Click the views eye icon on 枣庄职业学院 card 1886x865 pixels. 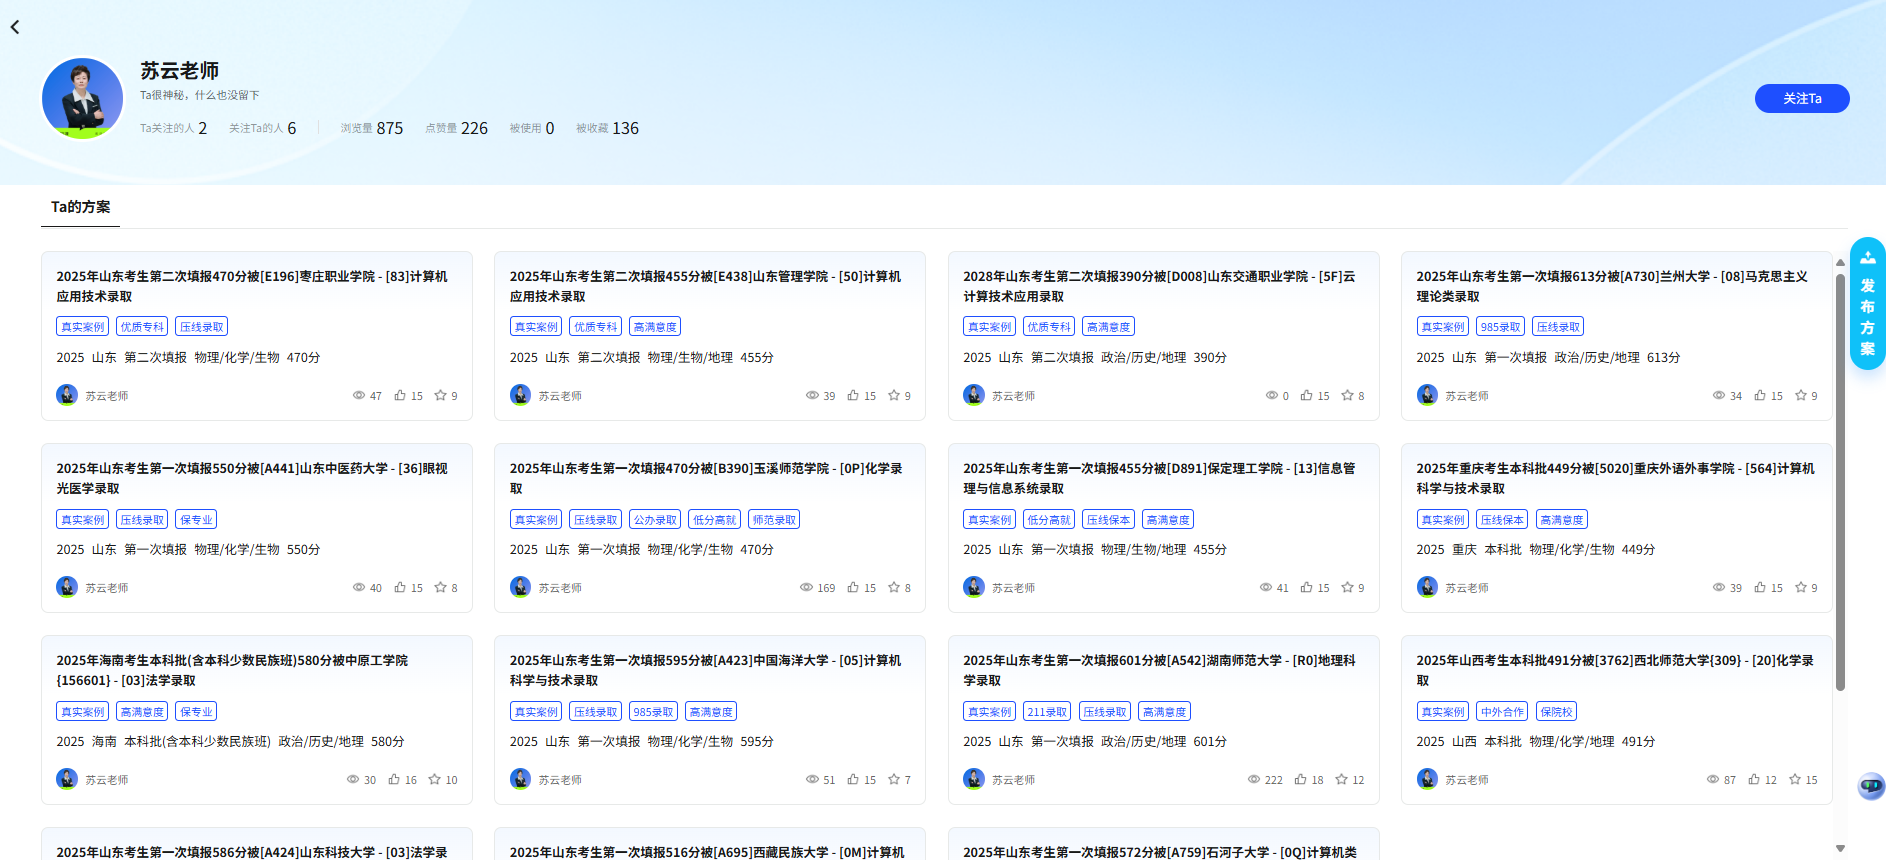(359, 395)
